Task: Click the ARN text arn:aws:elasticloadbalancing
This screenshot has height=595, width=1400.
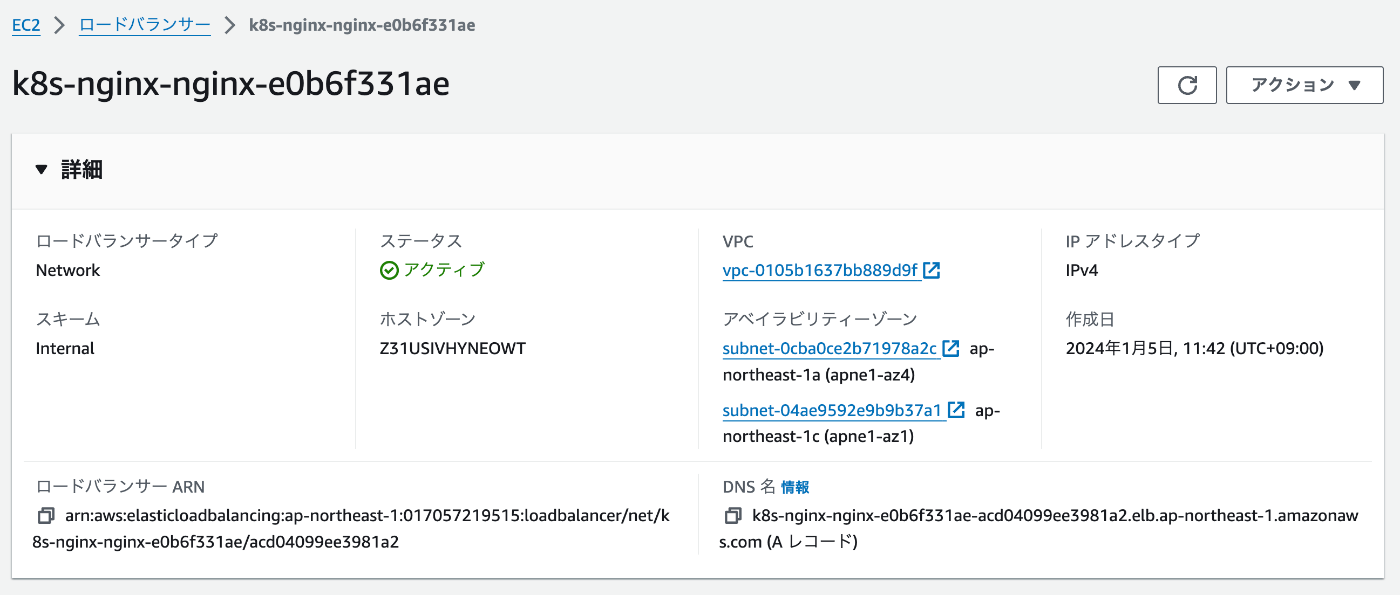Action: (353, 529)
